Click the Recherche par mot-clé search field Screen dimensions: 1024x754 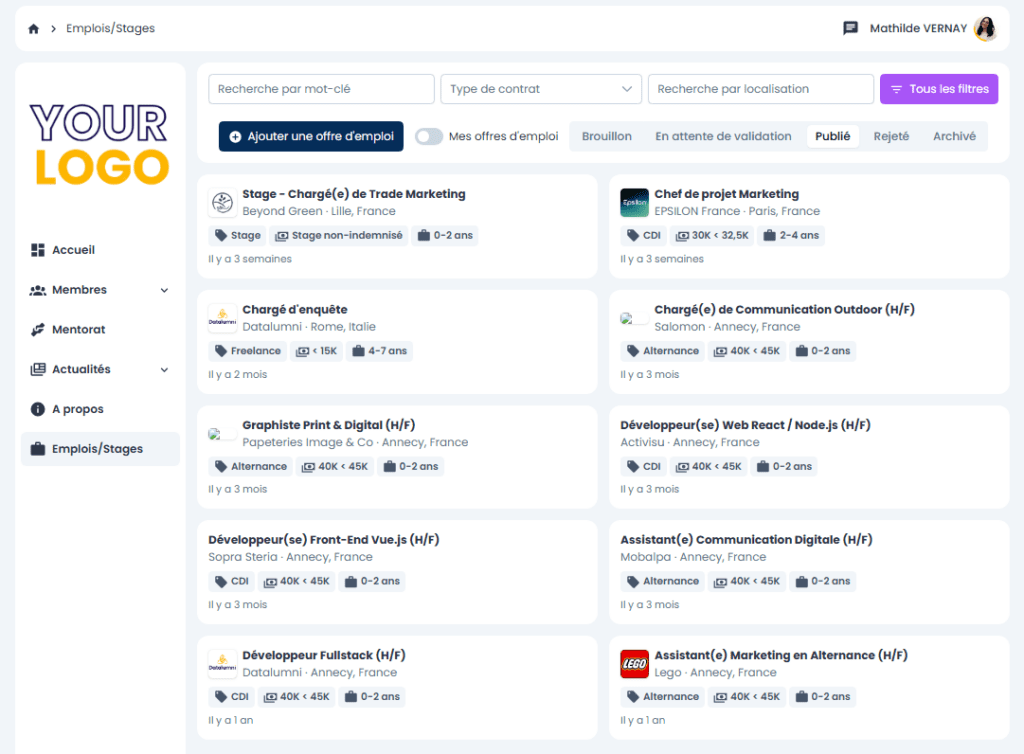tap(320, 89)
